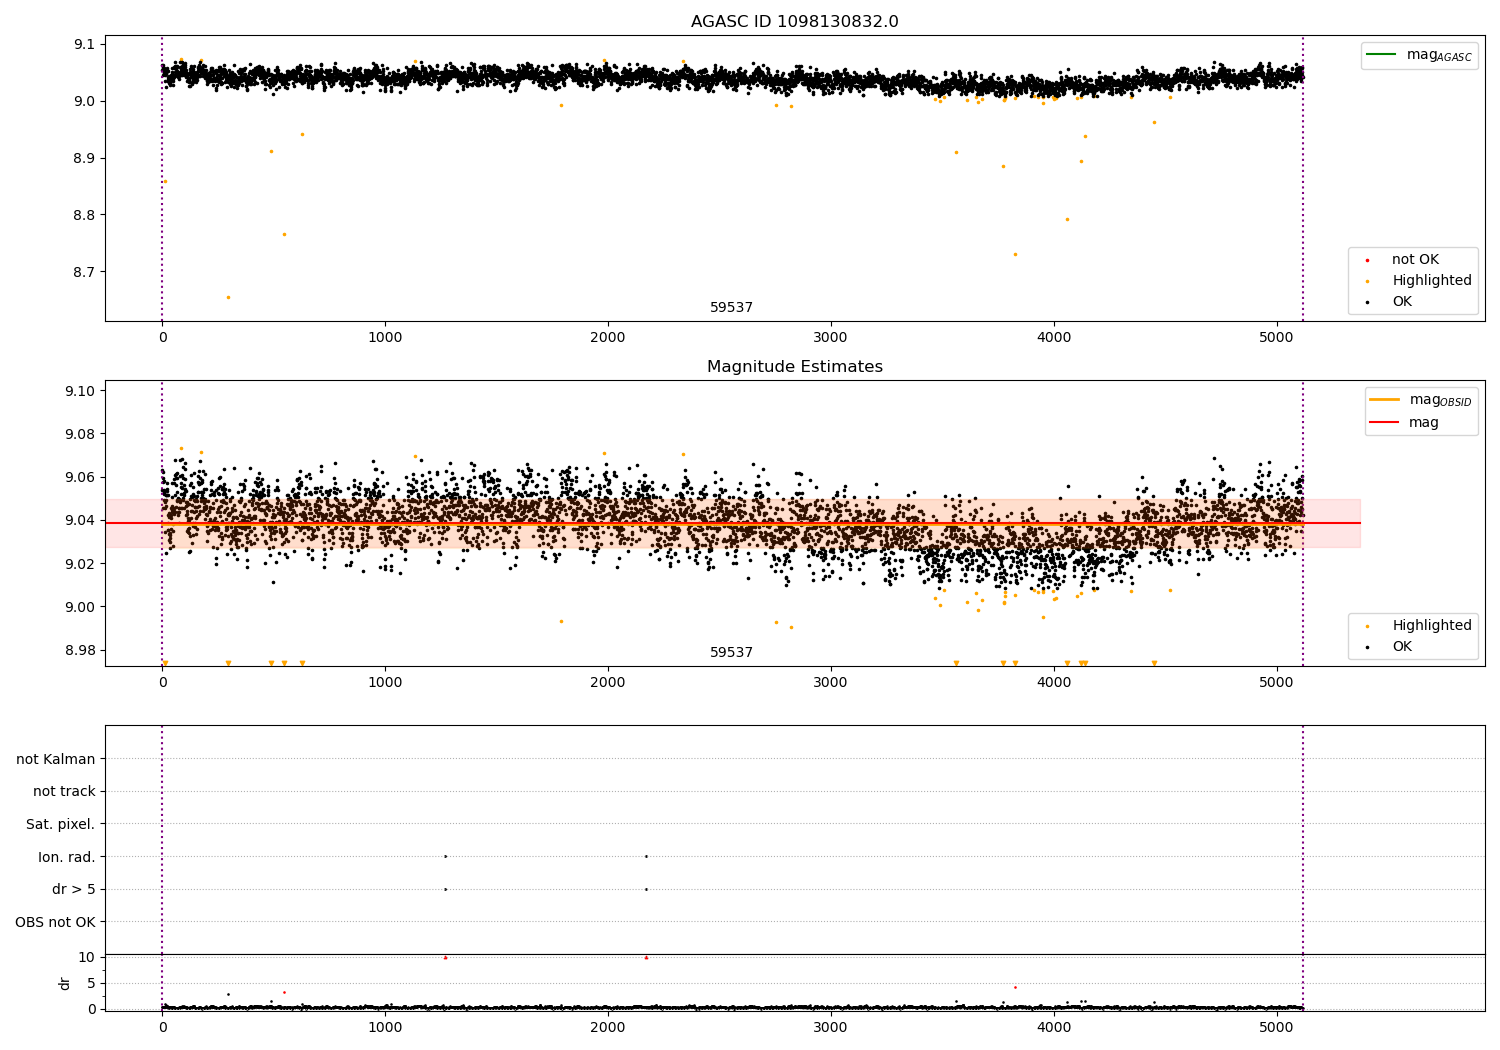Click the 'AGASC ID 1098130832.0' plot title
Screen dimensions: 1500x1050
[794, 22]
